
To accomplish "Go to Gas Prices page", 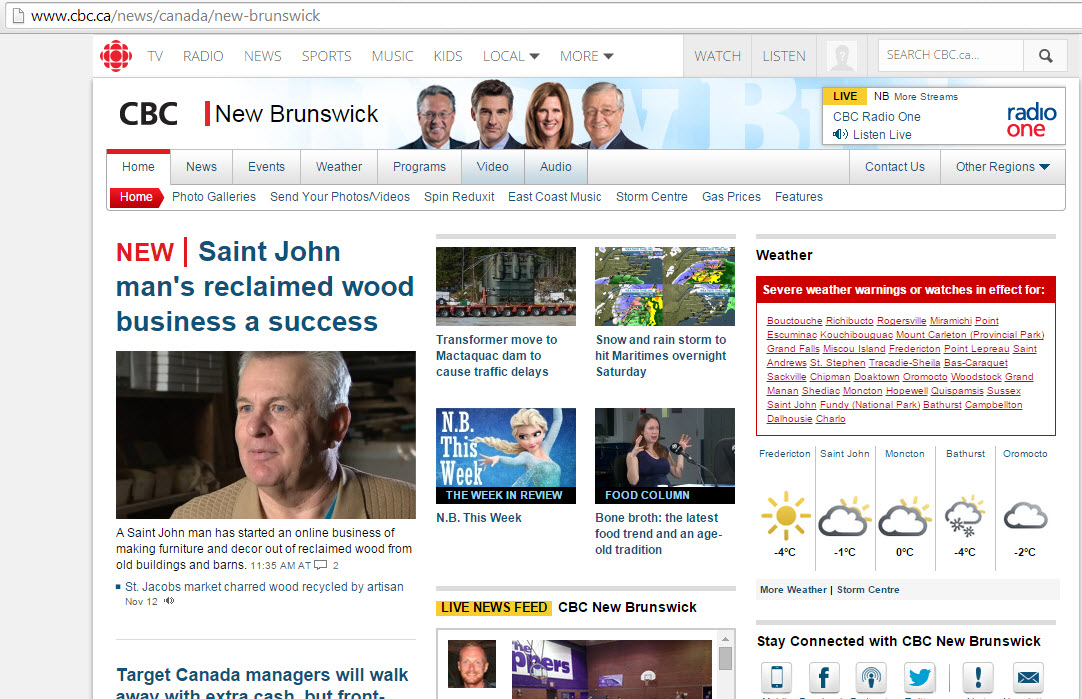I will point(731,197).
